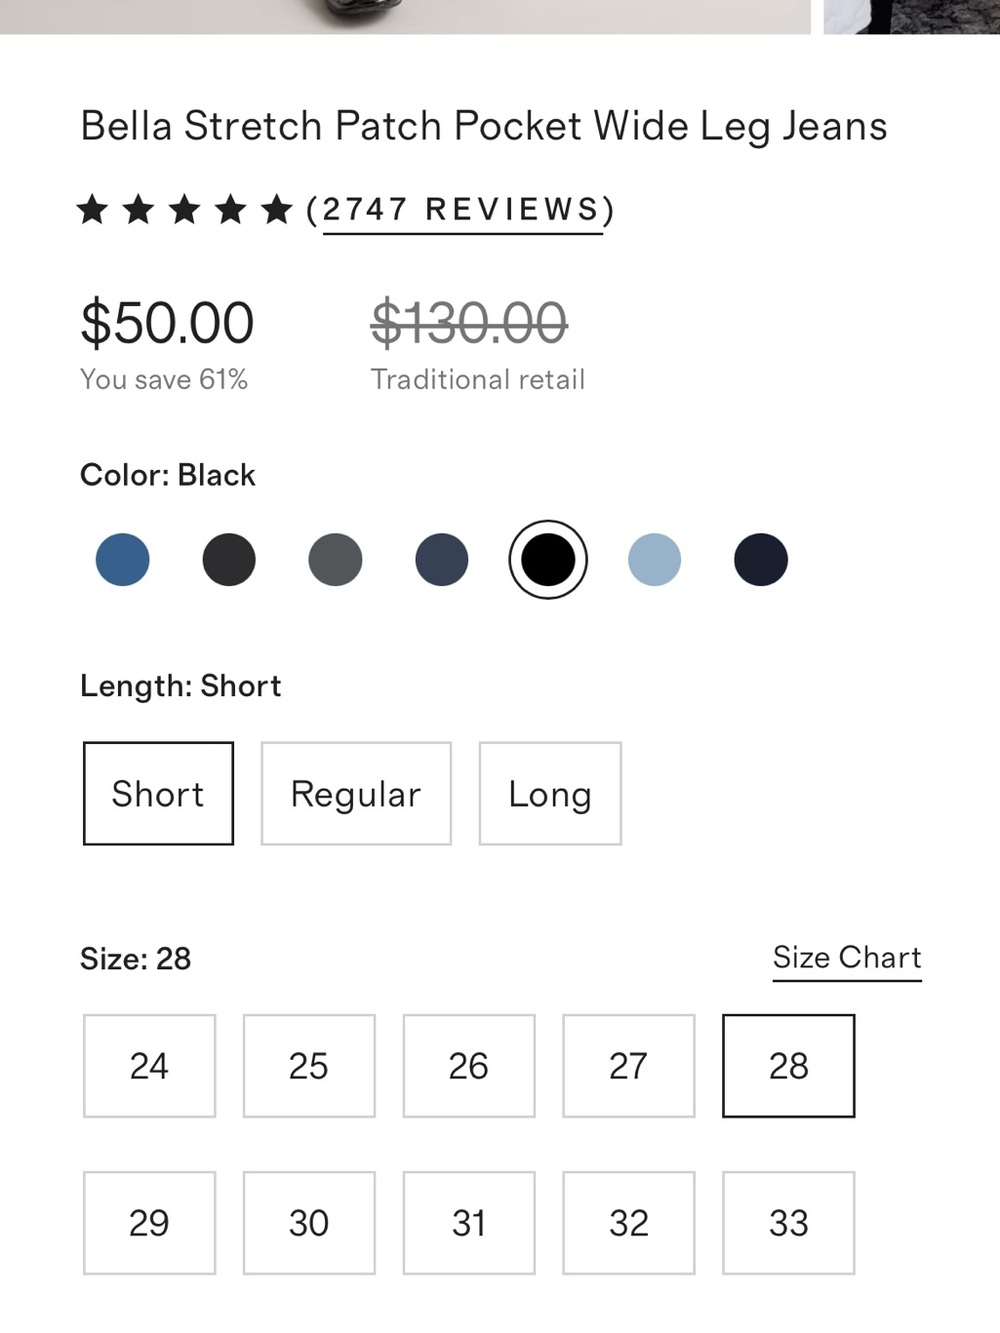Choose the light blue color swatch
Screen dimensions: 1000x1333
click(654, 559)
